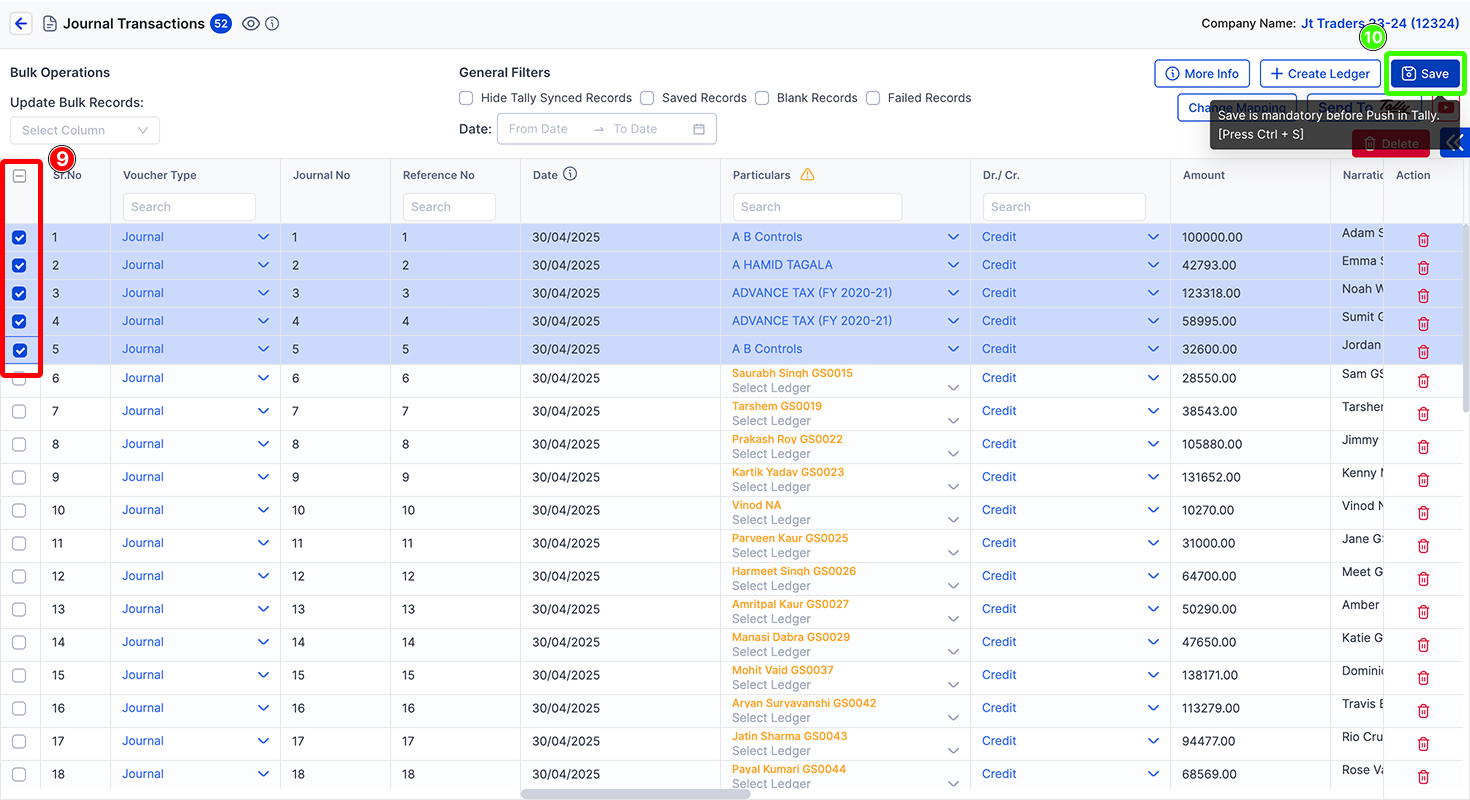Check the Blank Records filter
The image size is (1470, 800).
tap(762, 98)
